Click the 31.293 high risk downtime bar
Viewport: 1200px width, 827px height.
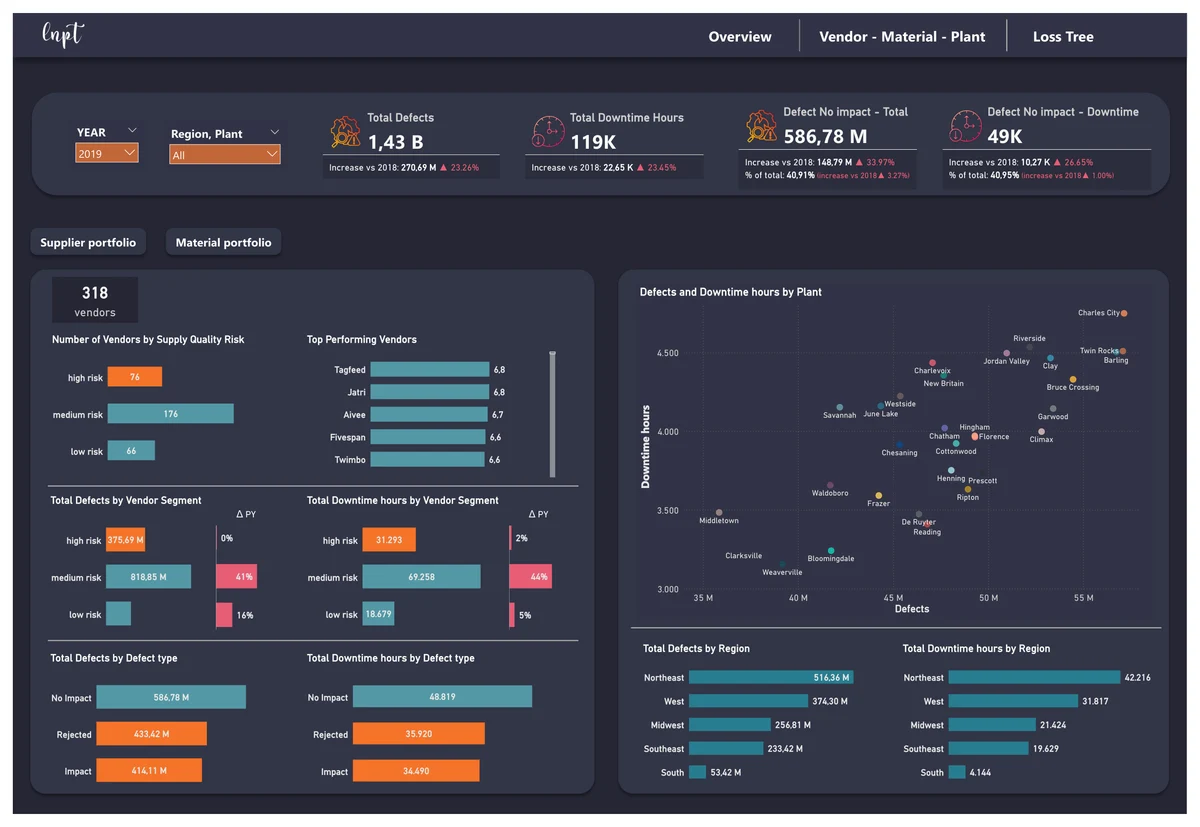click(389, 540)
